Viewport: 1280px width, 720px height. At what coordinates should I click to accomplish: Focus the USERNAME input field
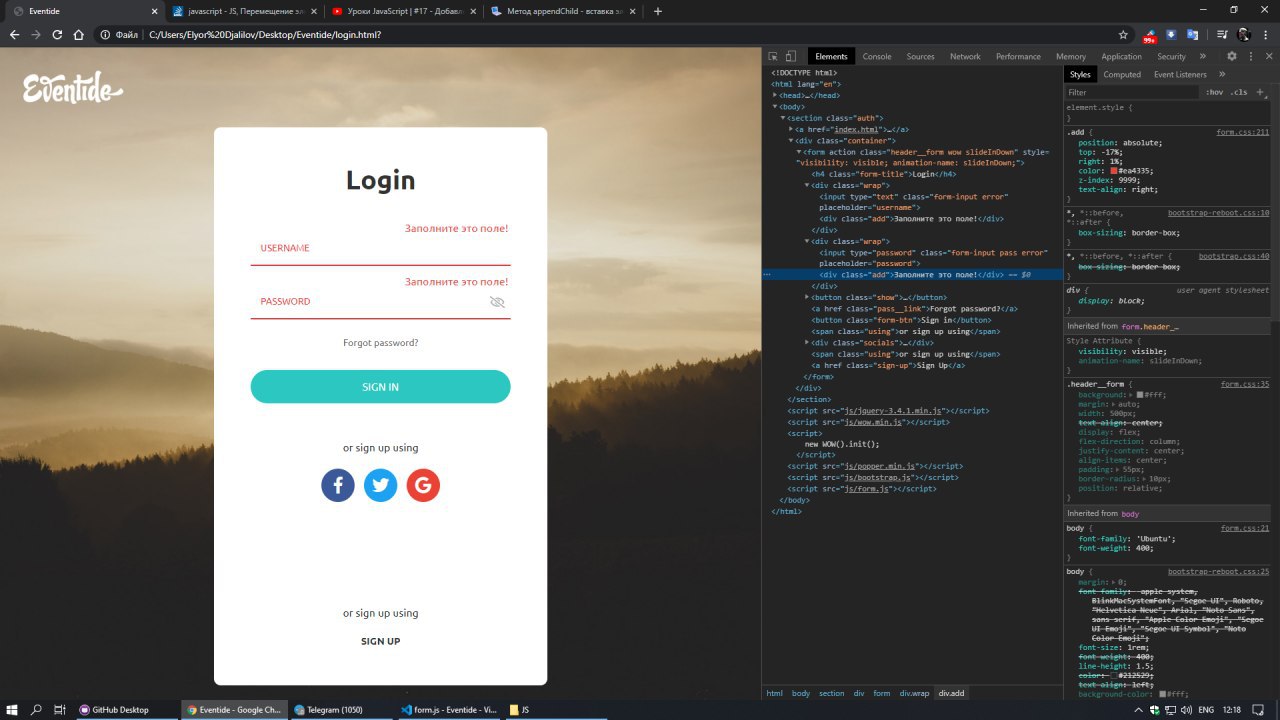[x=380, y=248]
